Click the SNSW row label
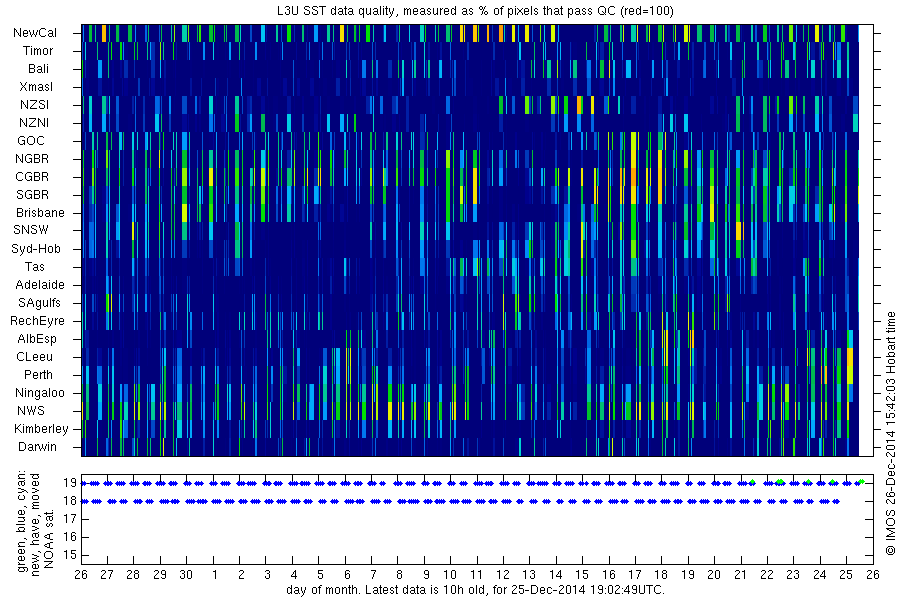Viewport: 900px width, 600px height. tap(31, 230)
